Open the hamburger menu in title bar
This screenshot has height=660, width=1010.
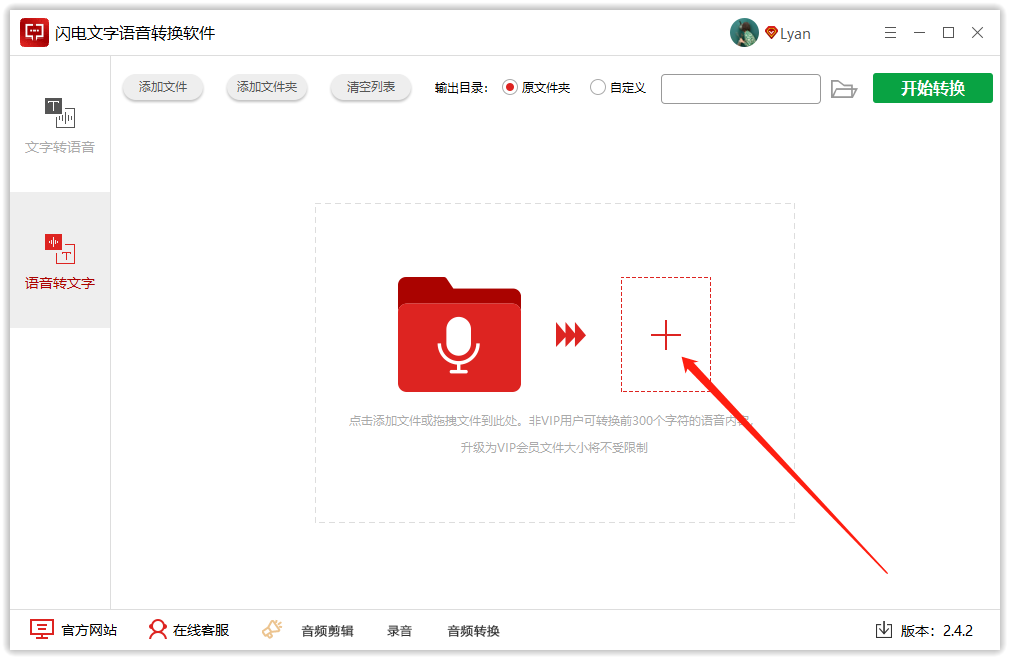(x=890, y=32)
